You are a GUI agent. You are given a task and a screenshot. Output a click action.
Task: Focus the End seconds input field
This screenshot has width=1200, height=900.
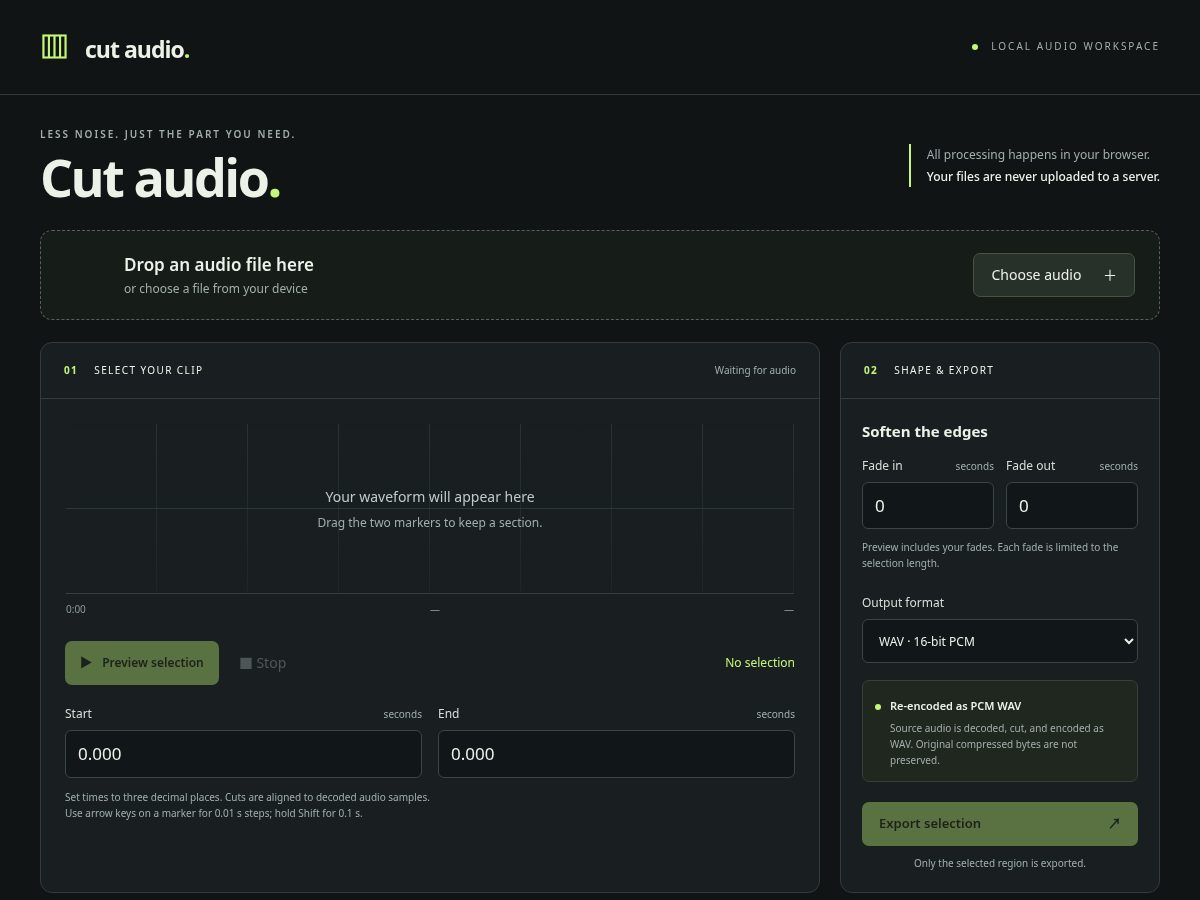(x=616, y=754)
